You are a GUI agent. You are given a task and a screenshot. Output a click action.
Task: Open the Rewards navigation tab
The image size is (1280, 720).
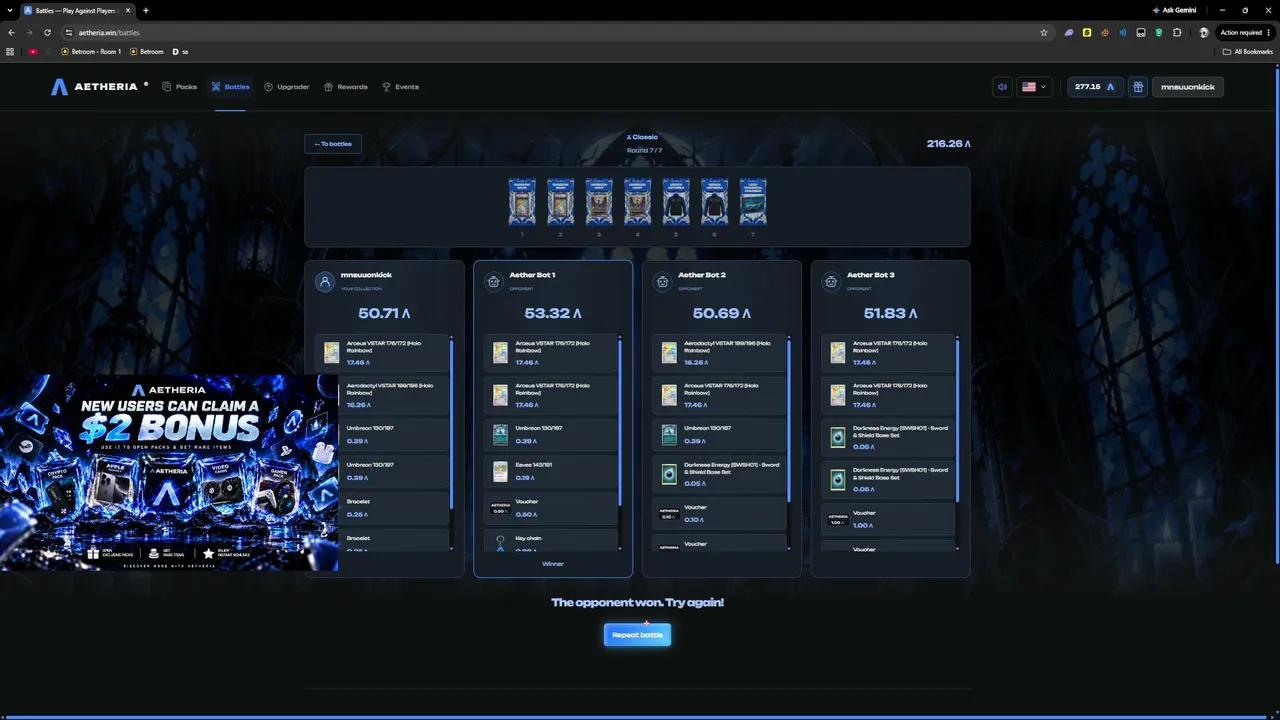[x=346, y=87]
